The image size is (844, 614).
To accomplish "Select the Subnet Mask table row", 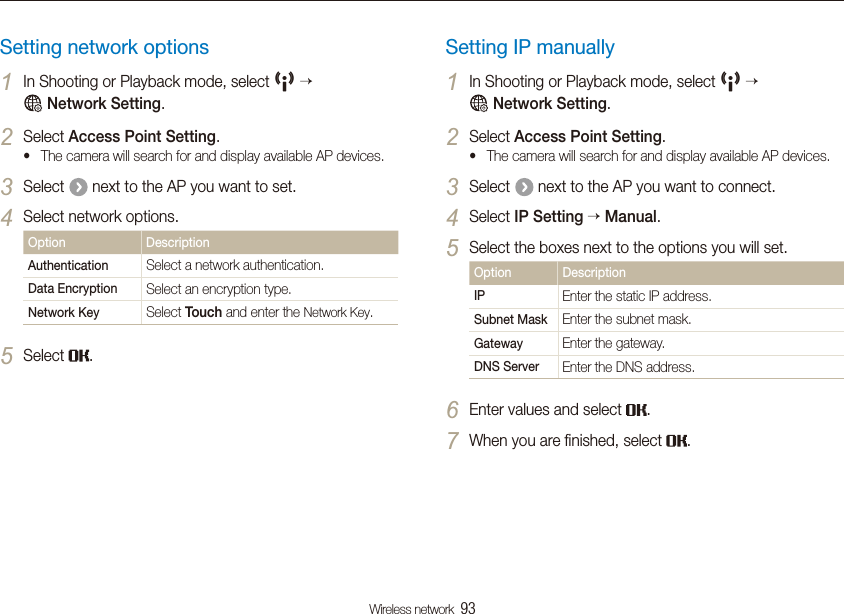I will point(656,320).
